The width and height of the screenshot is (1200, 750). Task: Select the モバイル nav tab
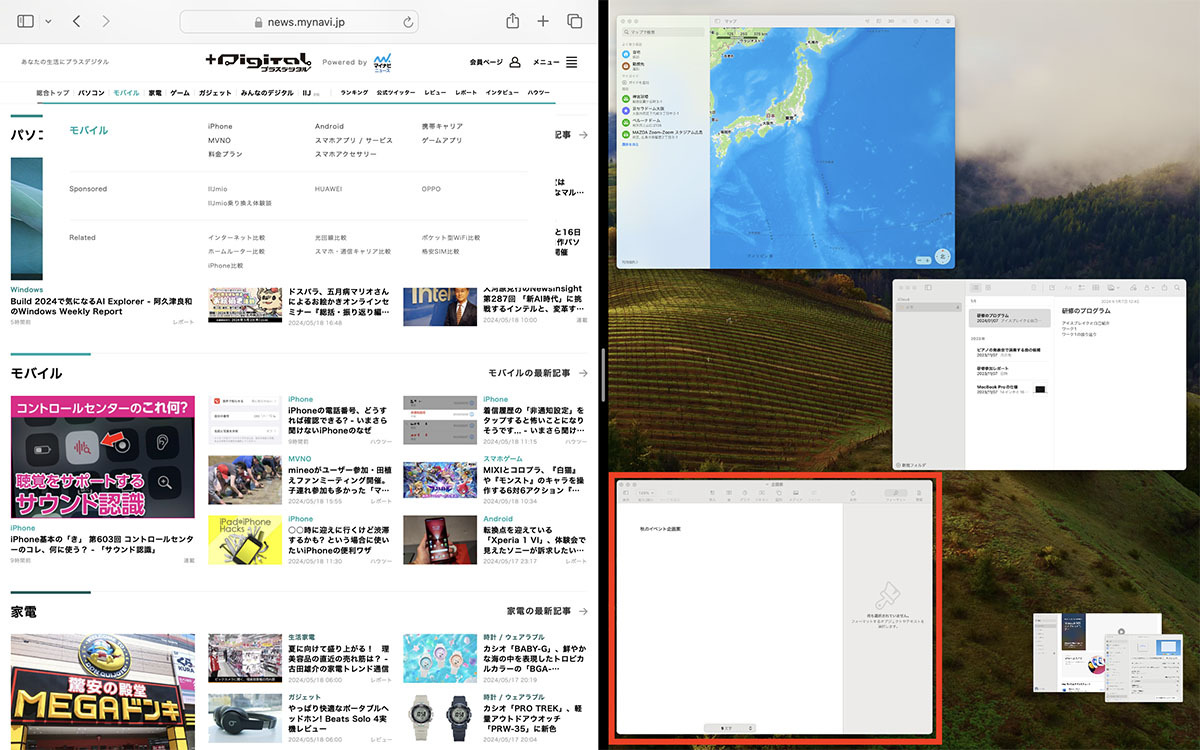pos(126,92)
